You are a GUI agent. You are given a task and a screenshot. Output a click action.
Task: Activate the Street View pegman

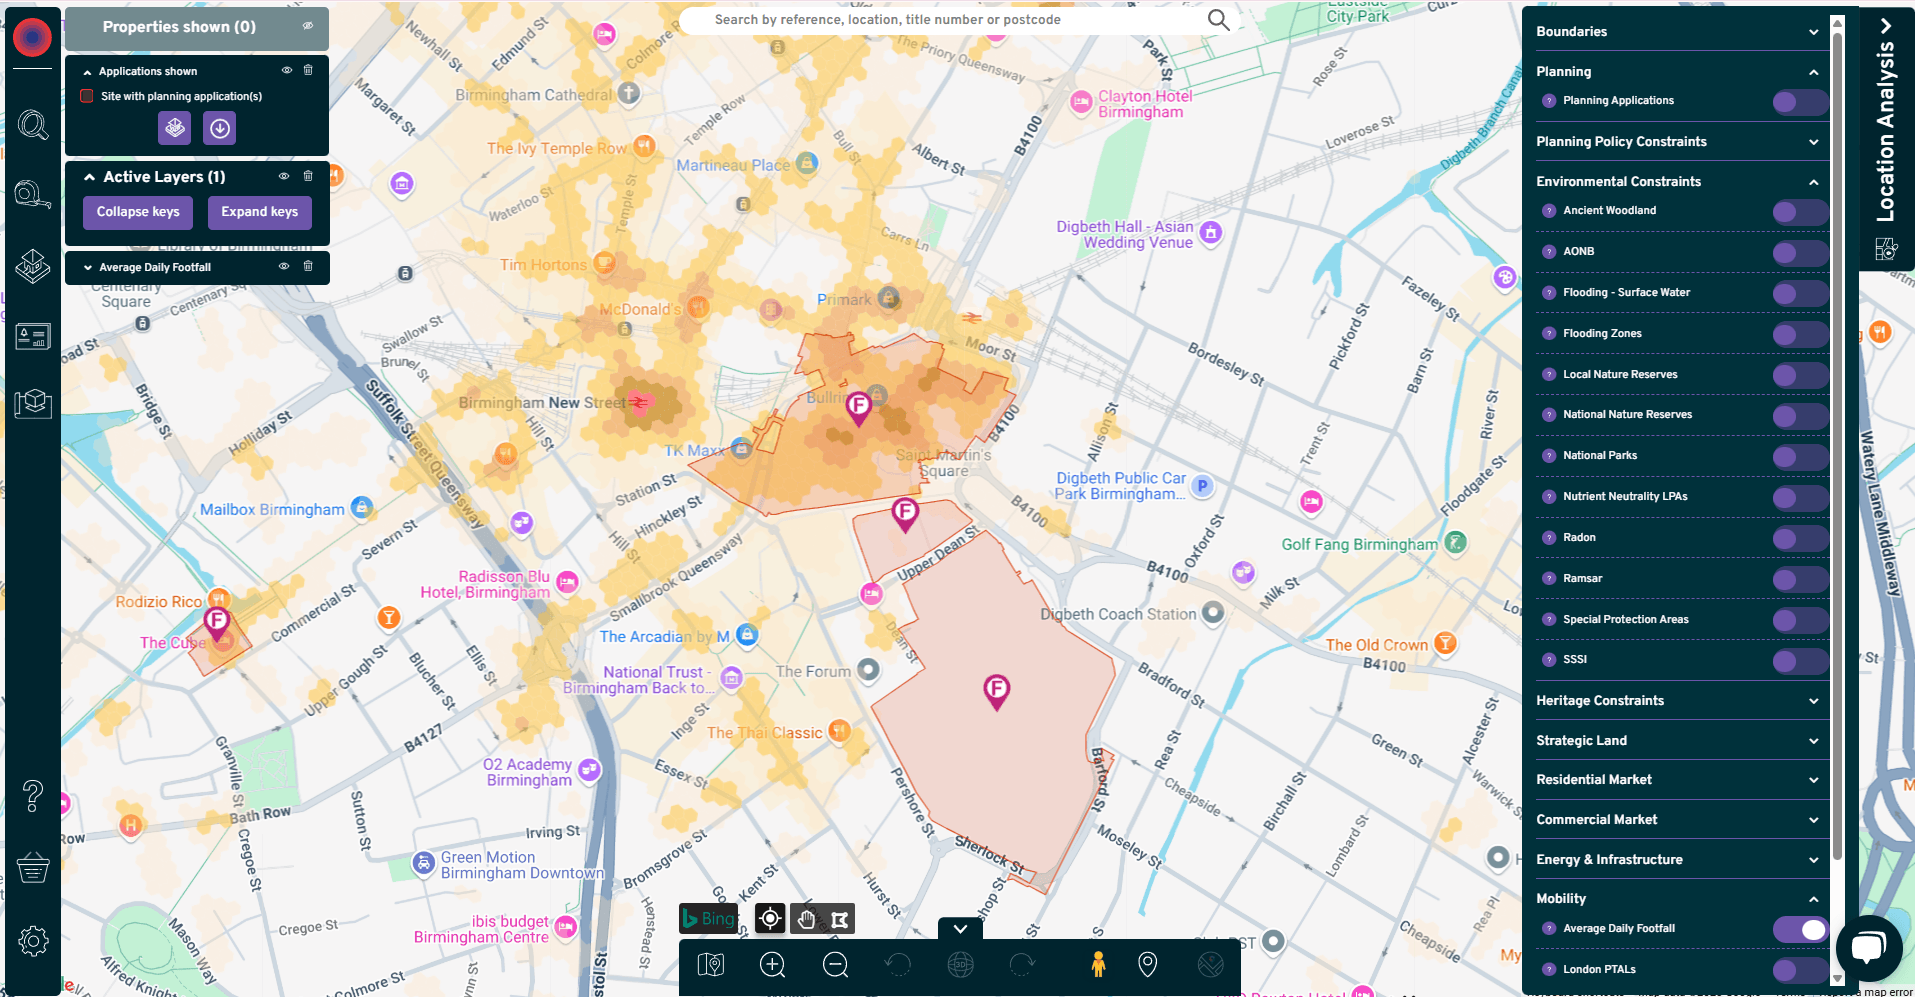(x=1098, y=964)
